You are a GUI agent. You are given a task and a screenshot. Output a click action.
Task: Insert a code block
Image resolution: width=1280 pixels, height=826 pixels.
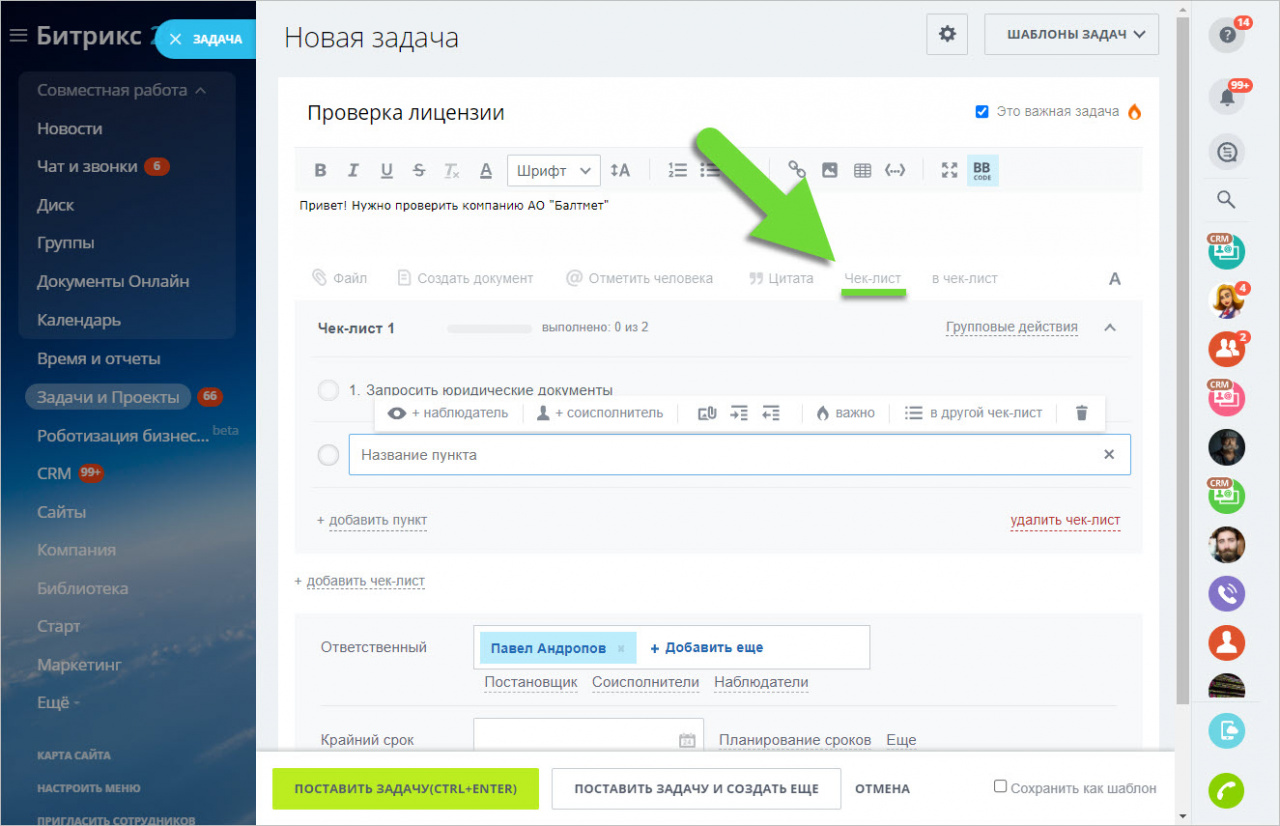click(895, 170)
